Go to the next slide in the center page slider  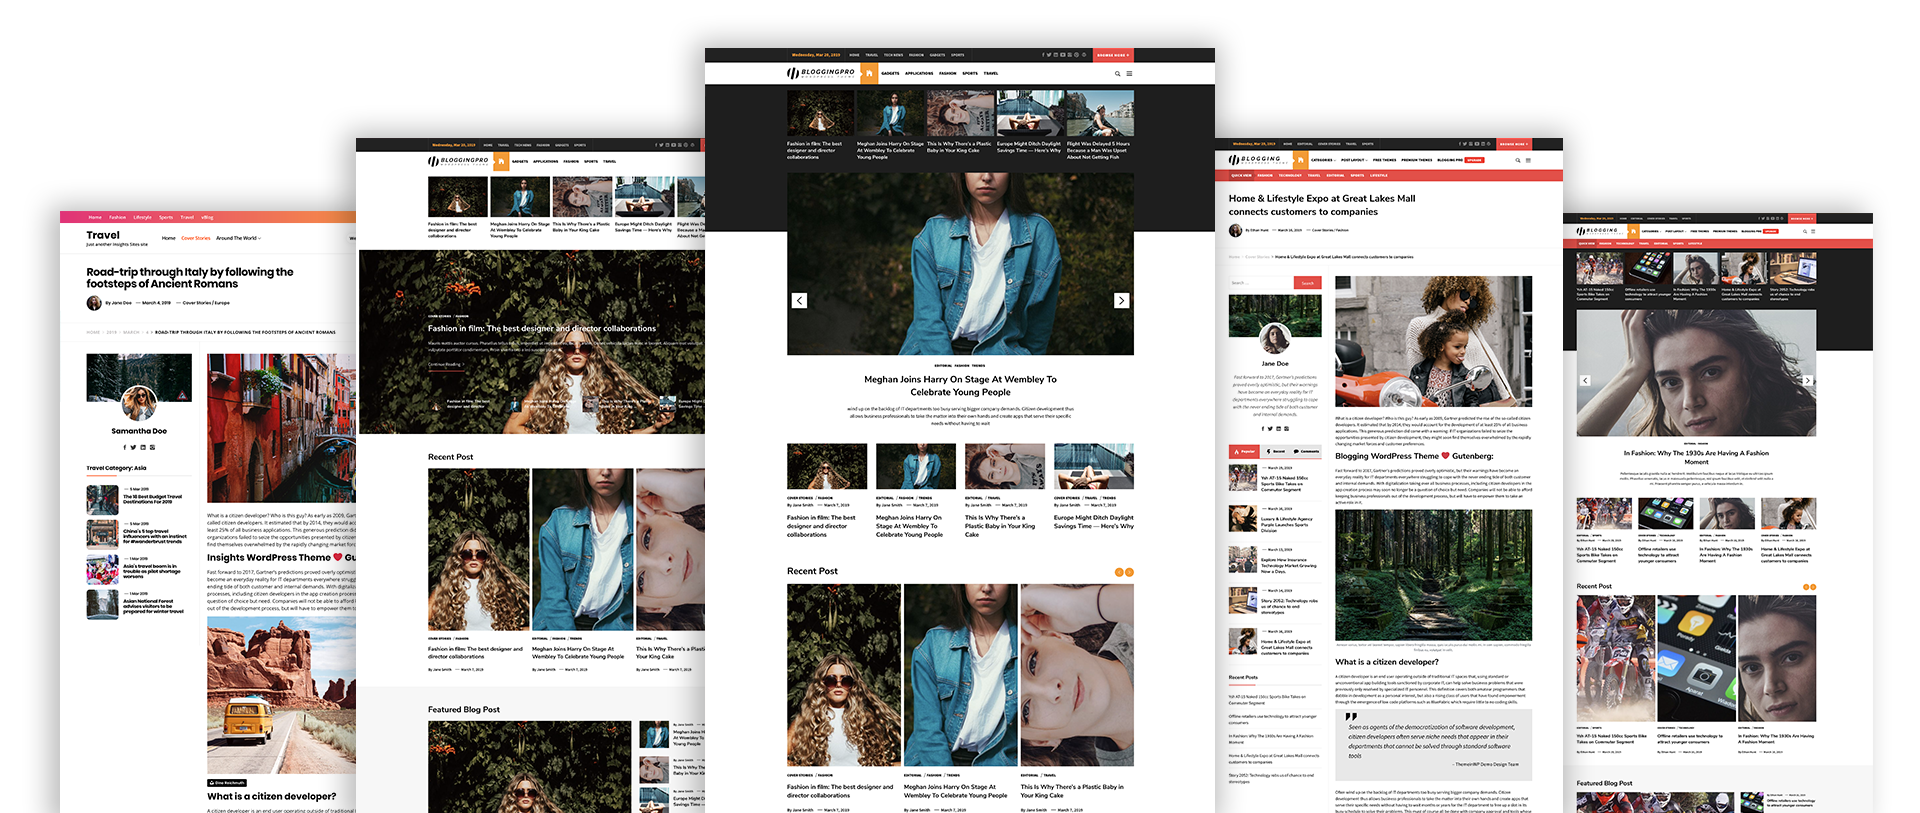click(x=1121, y=300)
